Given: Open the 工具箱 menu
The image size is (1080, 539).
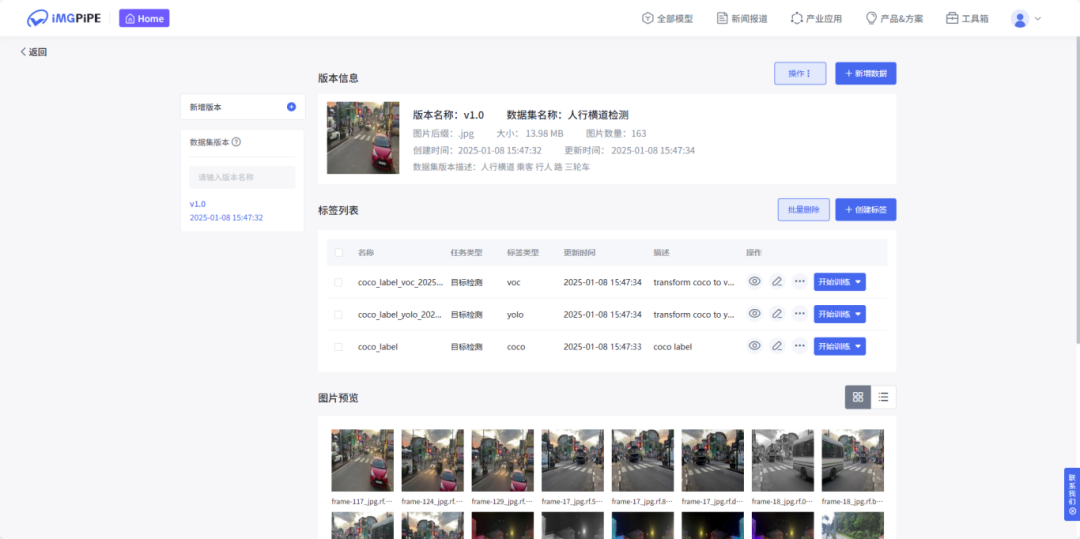Looking at the screenshot, I should (x=967, y=19).
